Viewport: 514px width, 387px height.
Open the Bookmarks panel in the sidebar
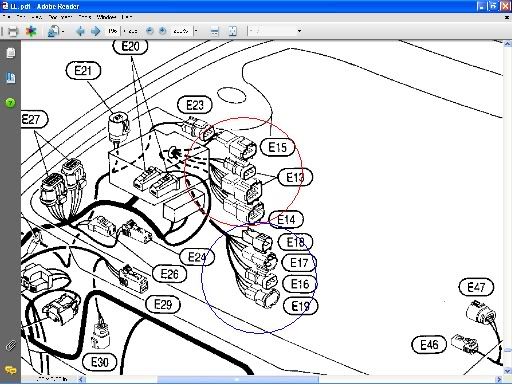pos(10,78)
